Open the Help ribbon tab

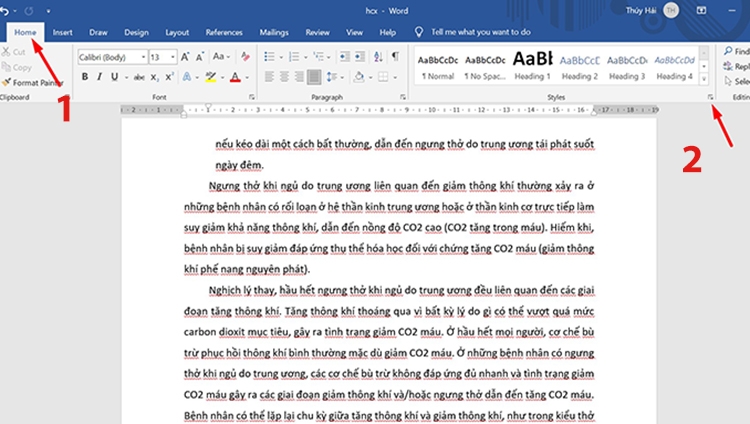(x=387, y=32)
